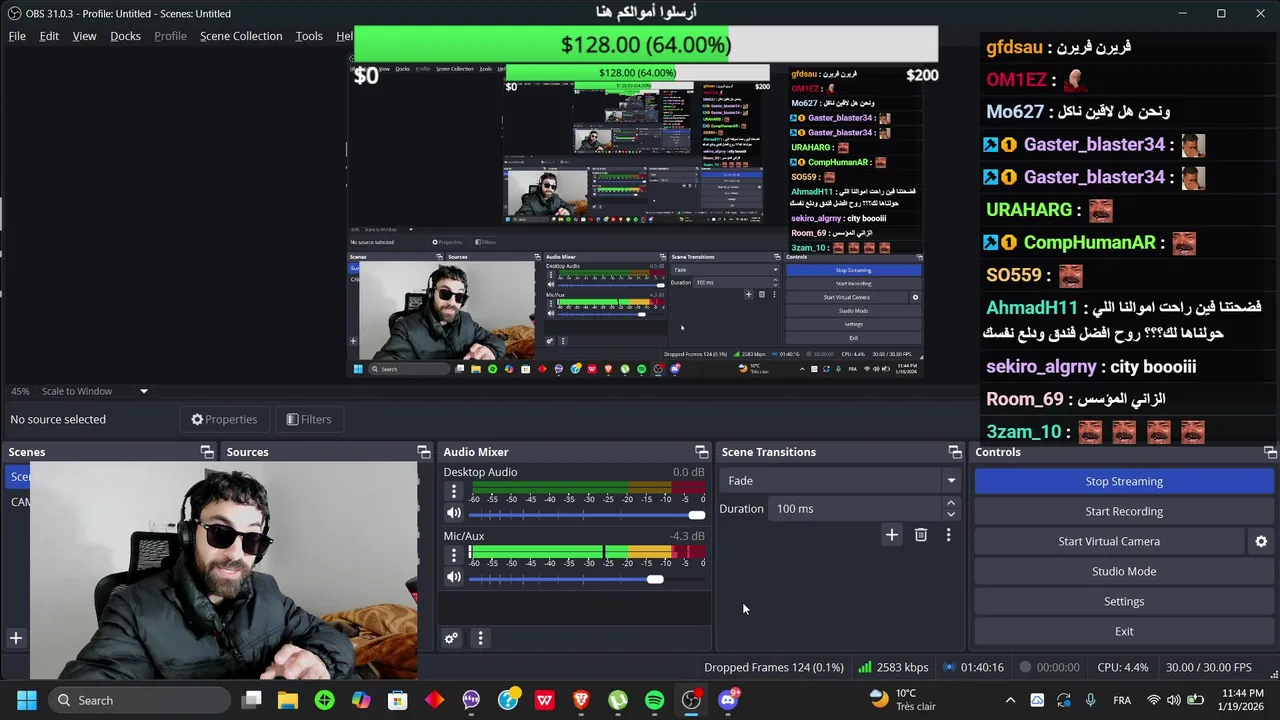The width and height of the screenshot is (1280, 720).
Task: Open OBS Settings button
Action: (1124, 601)
